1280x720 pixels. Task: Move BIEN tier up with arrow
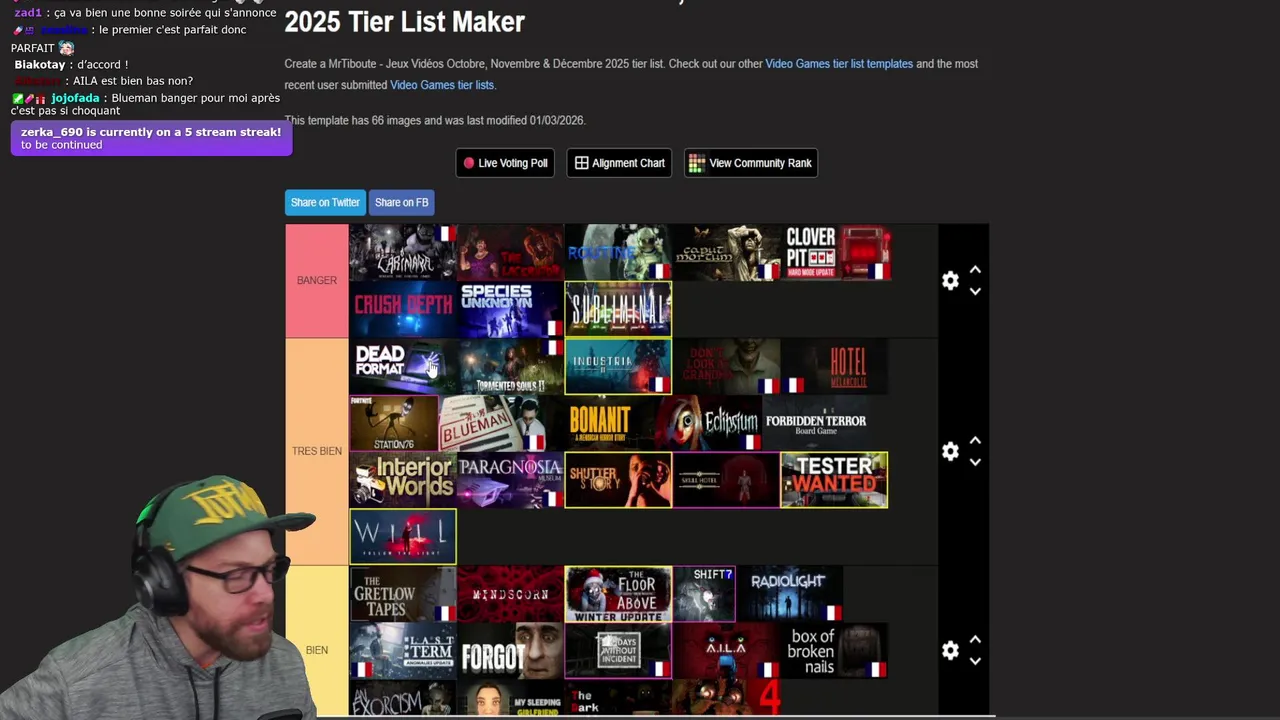[975, 639]
